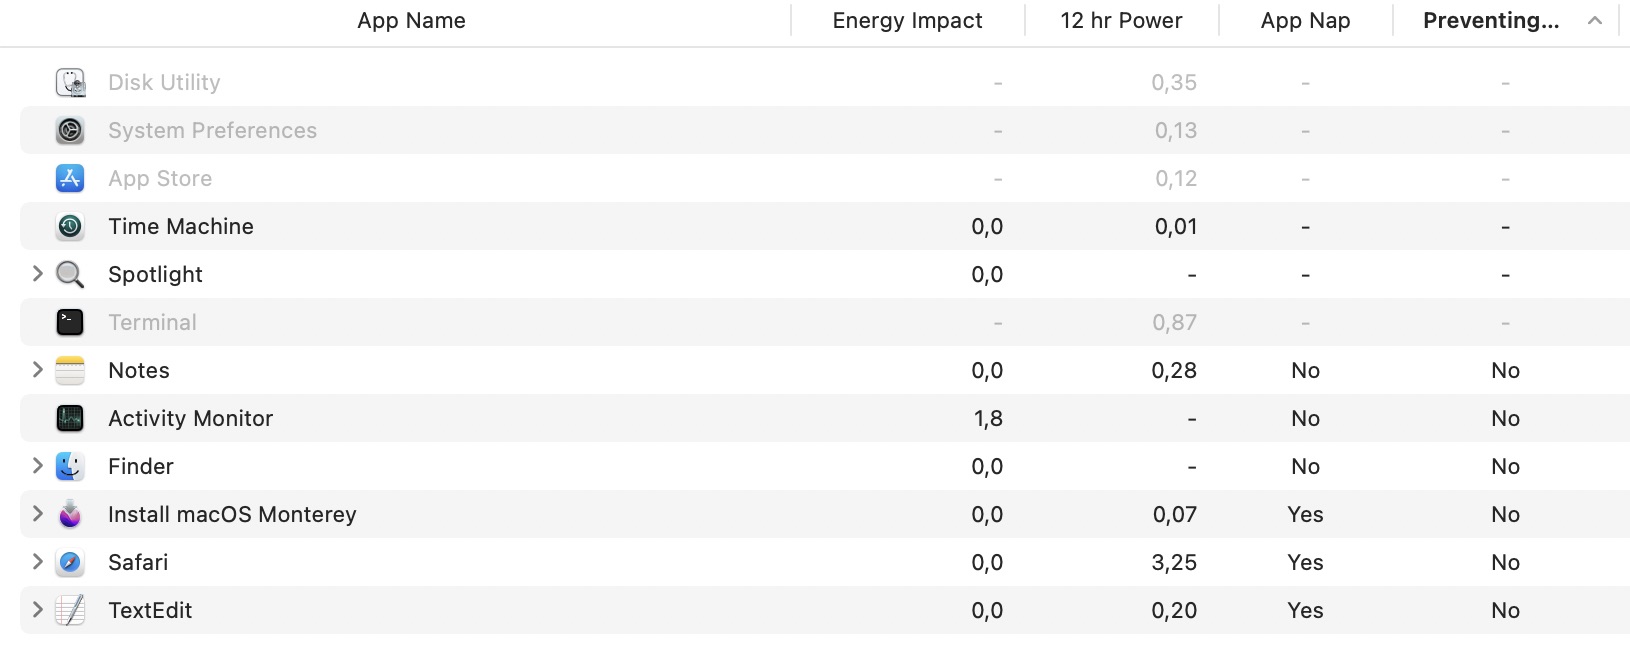The image size is (1630, 670).
Task: Sort by App Name column header
Action: [x=411, y=21]
